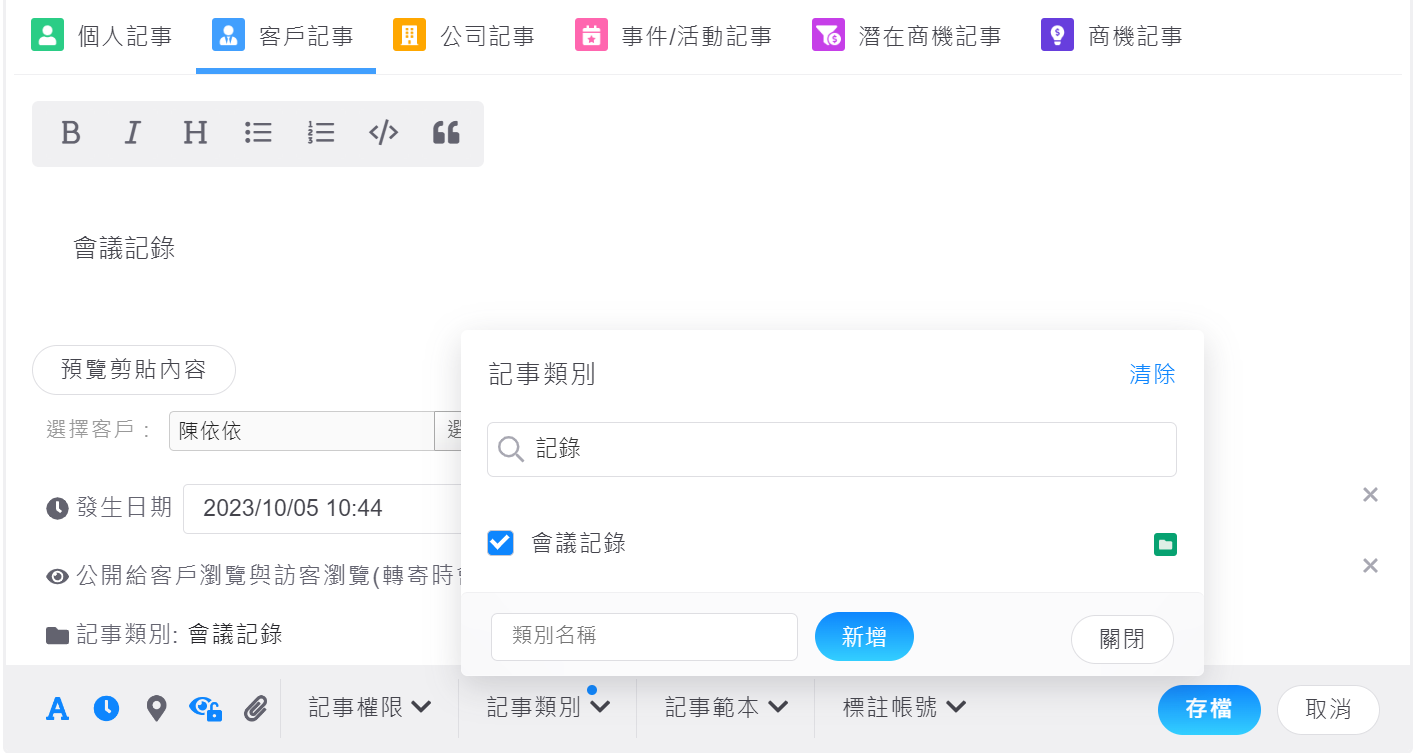Switch to the 商機記事 tab
The image size is (1414, 753).
click(x=1112, y=37)
